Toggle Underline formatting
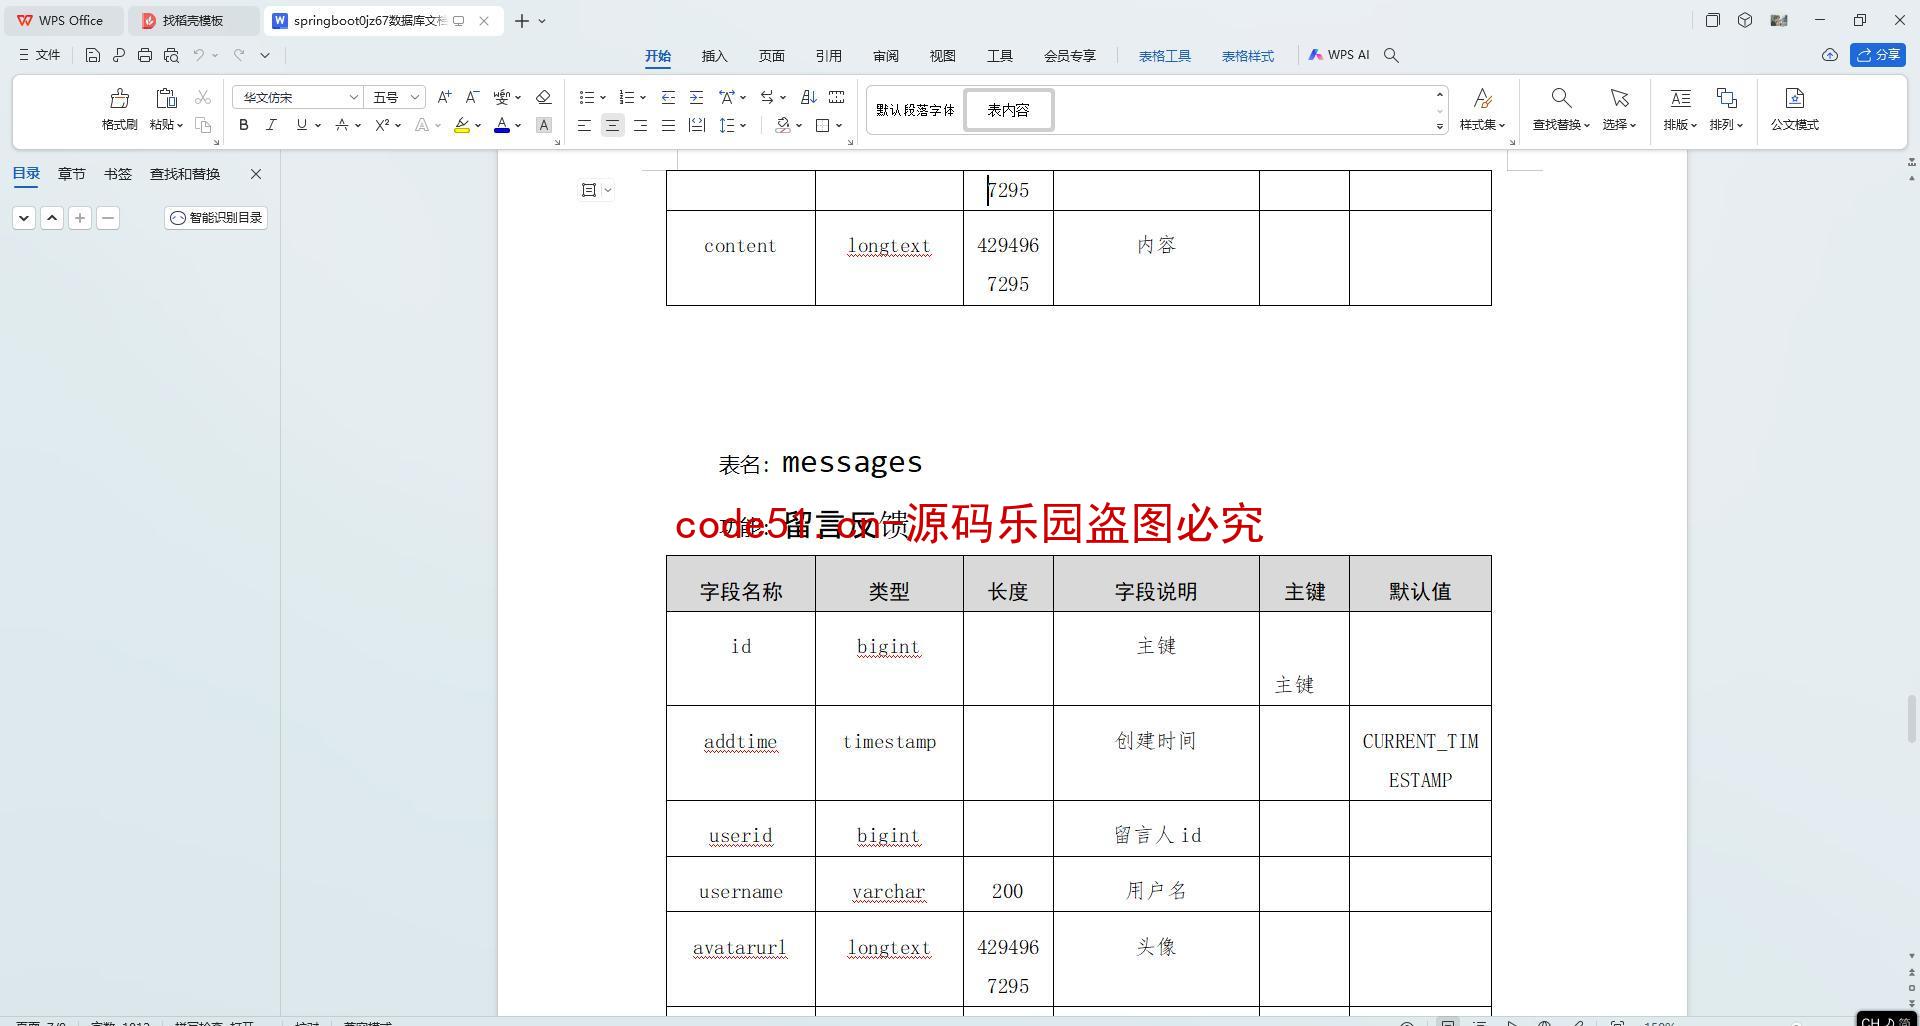Image resolution: width=1920 pixels, height=1026 pixels. tap(301, 125)
